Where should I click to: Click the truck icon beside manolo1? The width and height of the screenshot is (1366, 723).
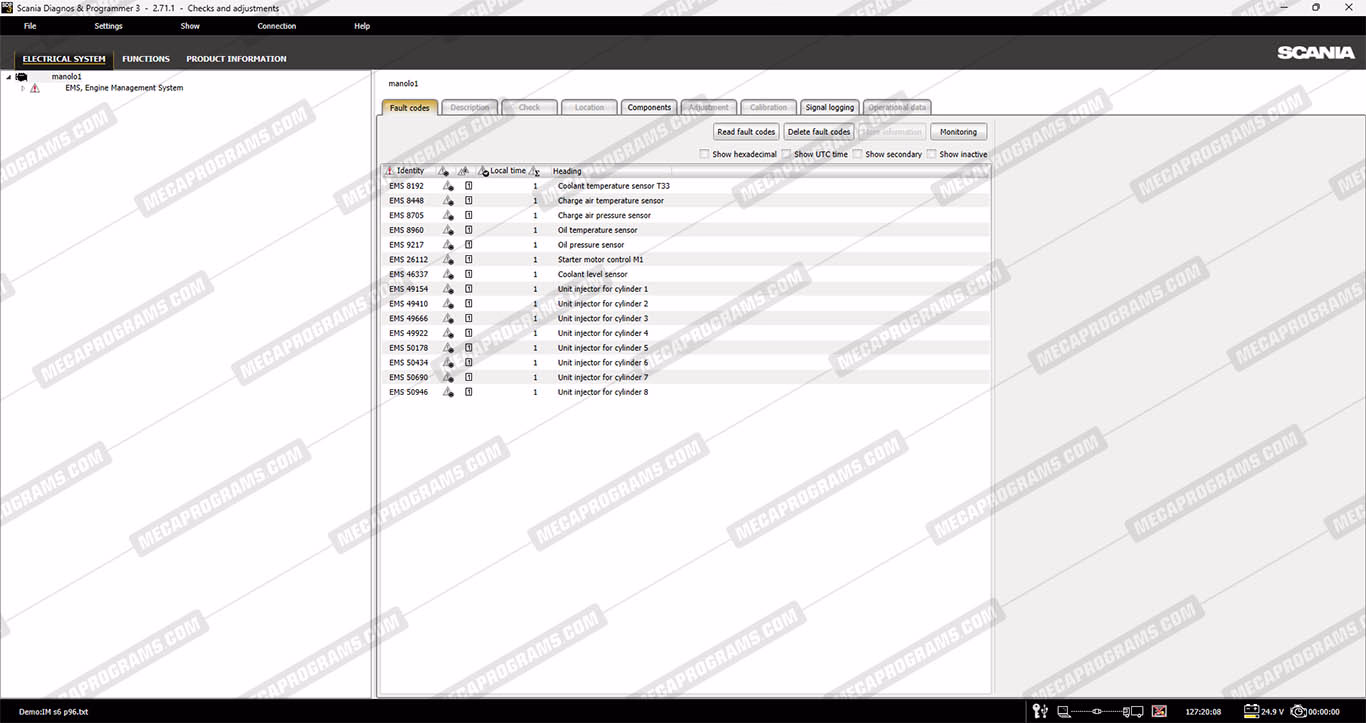(x=21, y=77)
